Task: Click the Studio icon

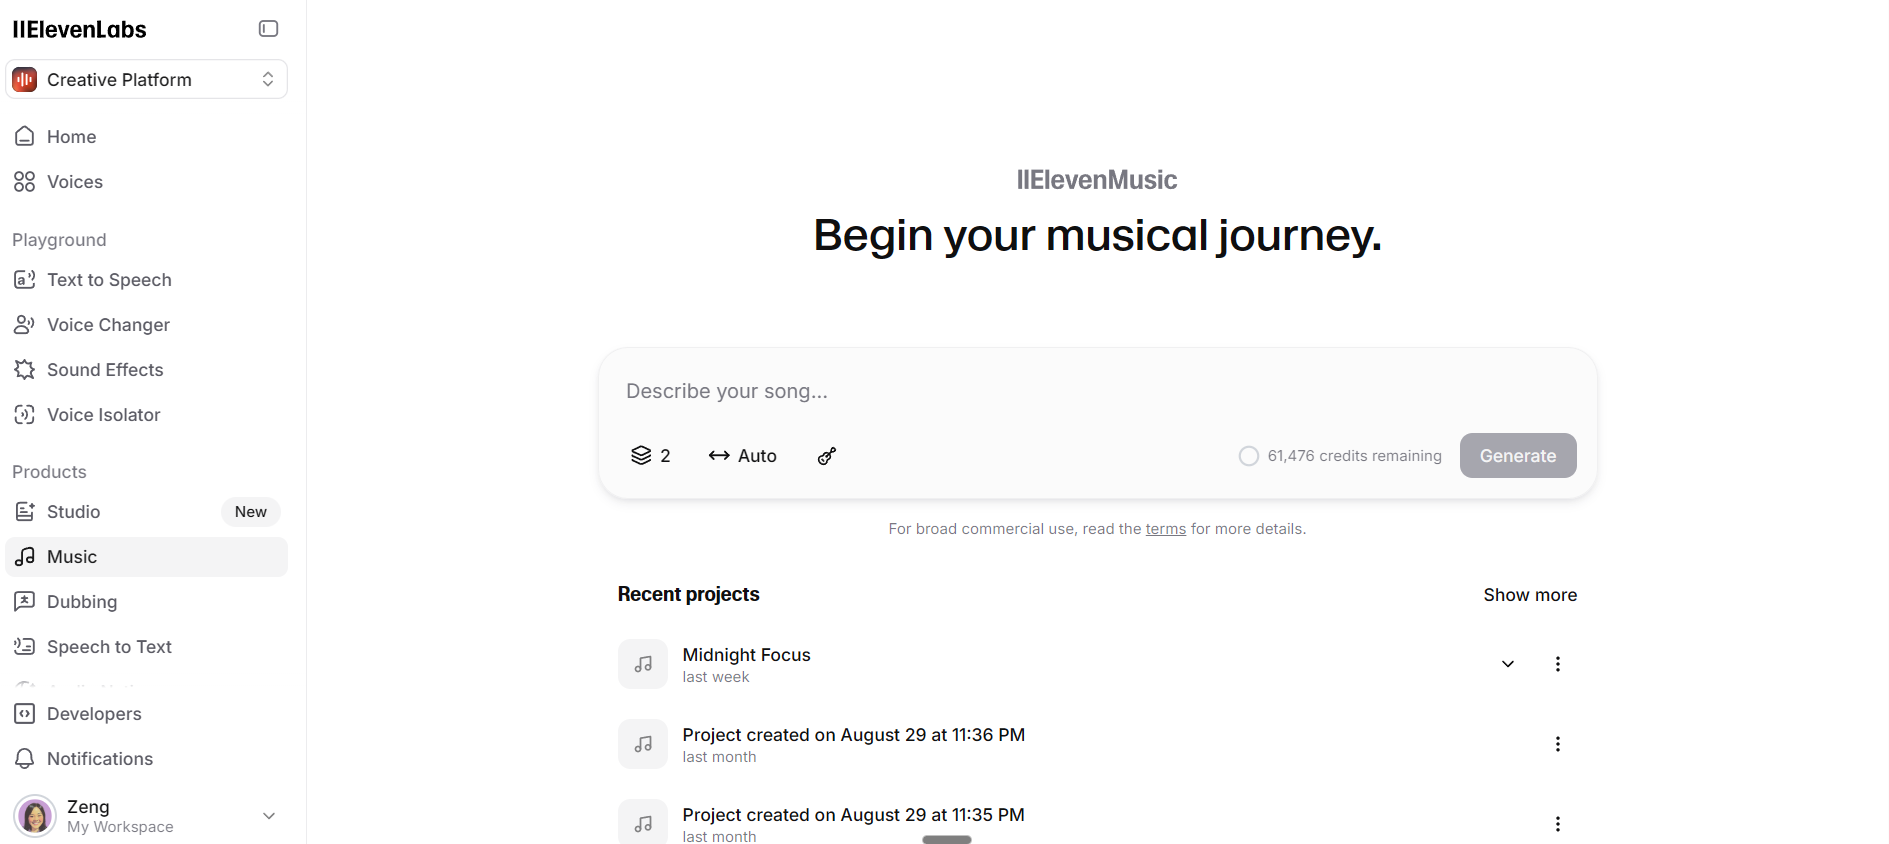Action: coord(25,511)
